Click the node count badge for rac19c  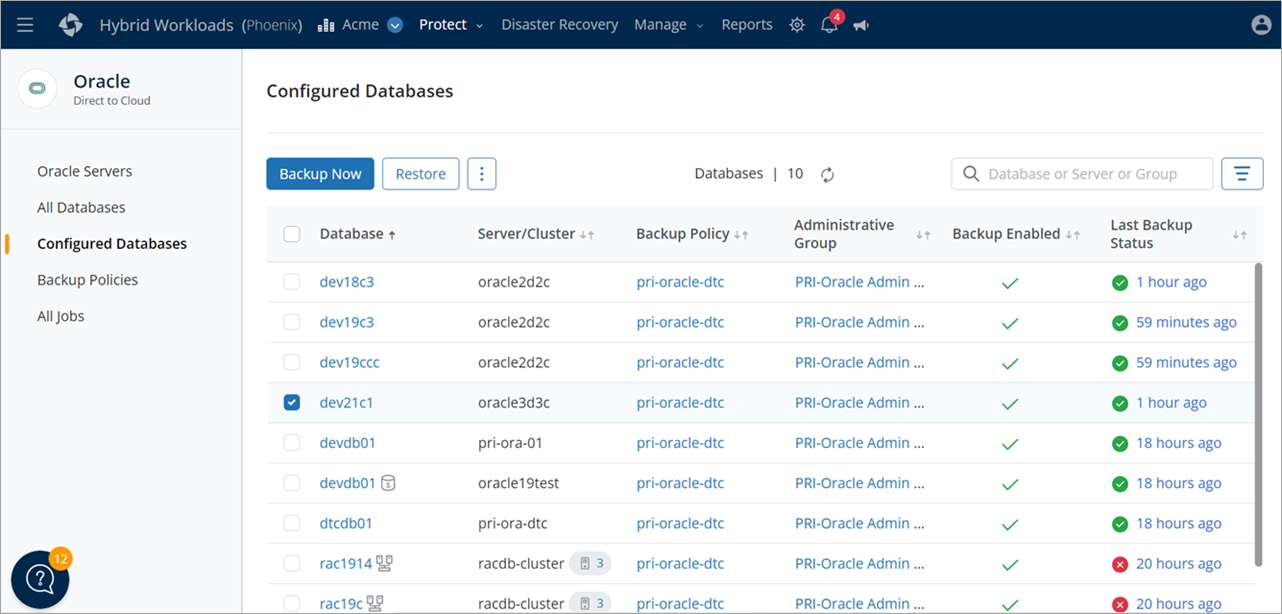pyautogui.click(x=590, y=603)
